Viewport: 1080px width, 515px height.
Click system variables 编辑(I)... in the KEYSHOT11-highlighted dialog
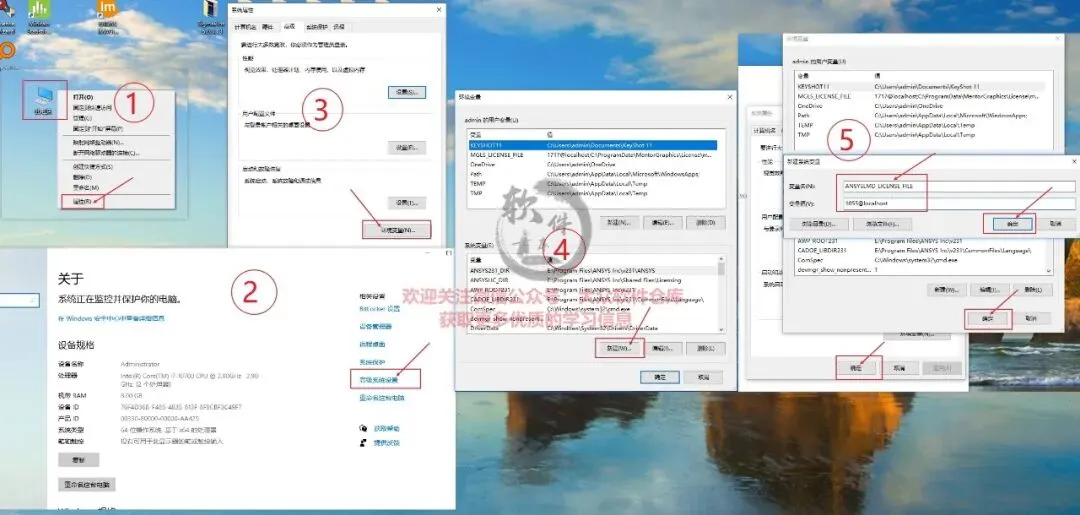point(663,349)
